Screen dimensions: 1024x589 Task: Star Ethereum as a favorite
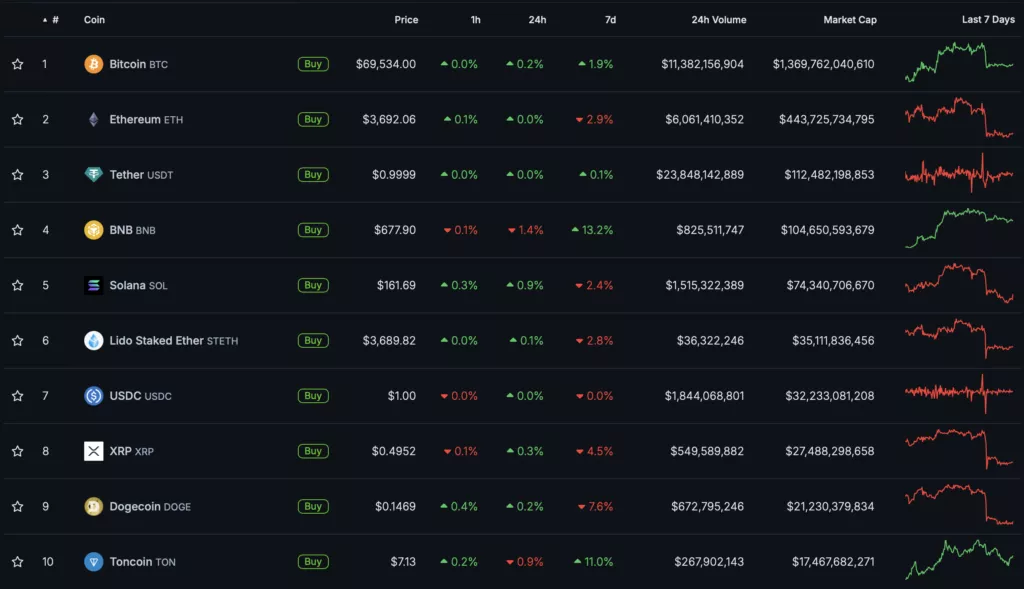point(18,119)
